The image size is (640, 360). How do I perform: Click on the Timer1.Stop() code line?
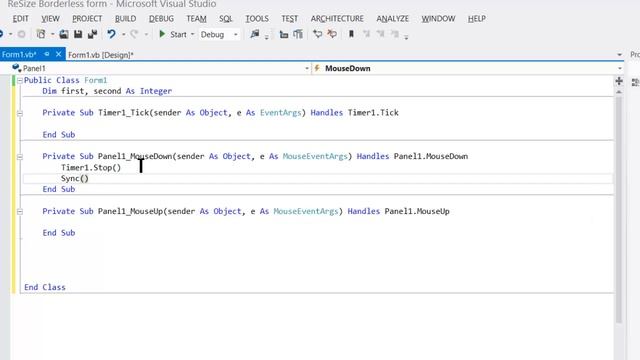click(91, 167)
